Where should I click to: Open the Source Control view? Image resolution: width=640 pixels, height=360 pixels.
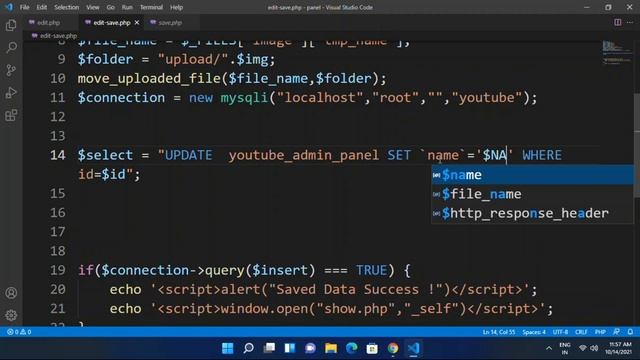tap(11, 70)
